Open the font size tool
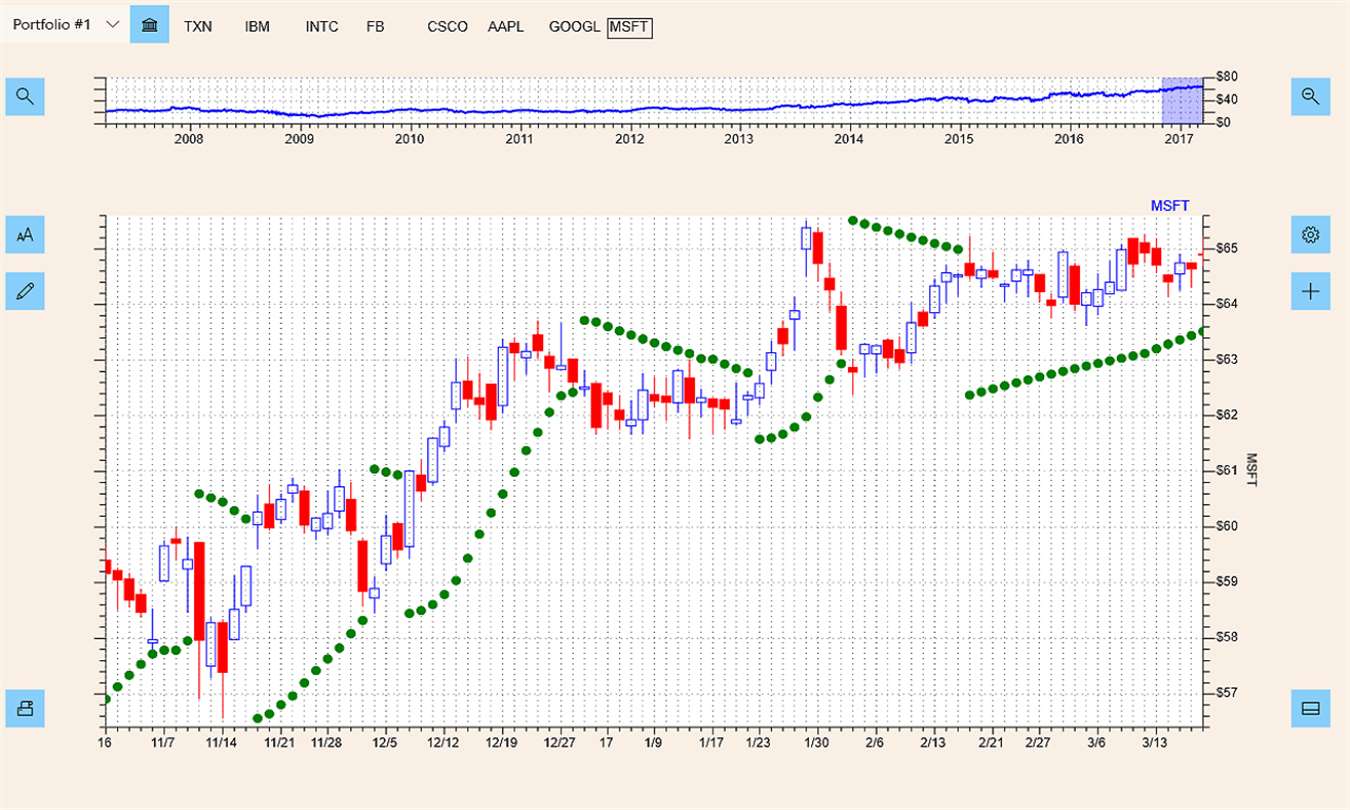Viewport: 1350px width, 810px height. click(25, 234)
